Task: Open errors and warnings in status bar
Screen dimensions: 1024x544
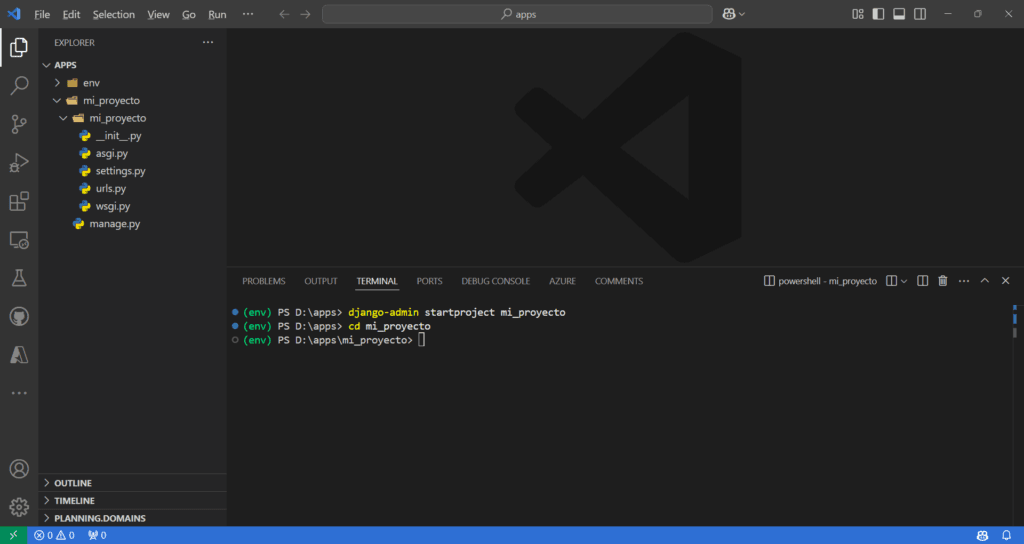Action: point(54,536)
